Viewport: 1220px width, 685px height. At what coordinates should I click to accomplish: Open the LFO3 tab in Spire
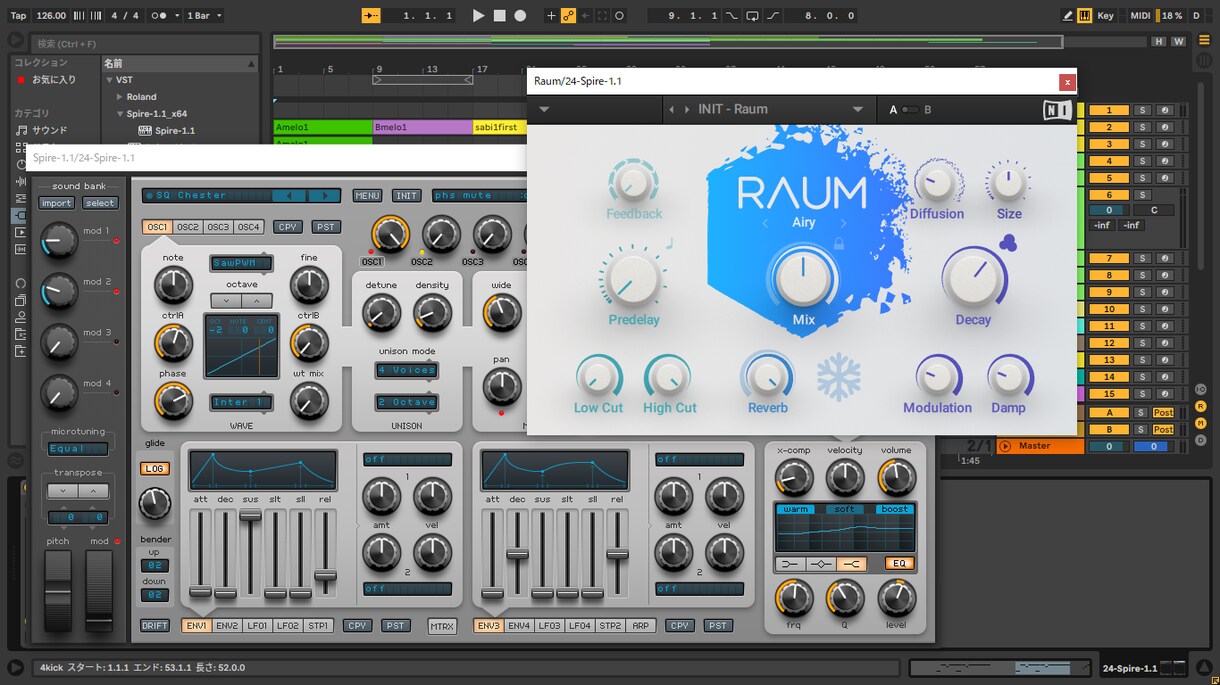(549, 626)
